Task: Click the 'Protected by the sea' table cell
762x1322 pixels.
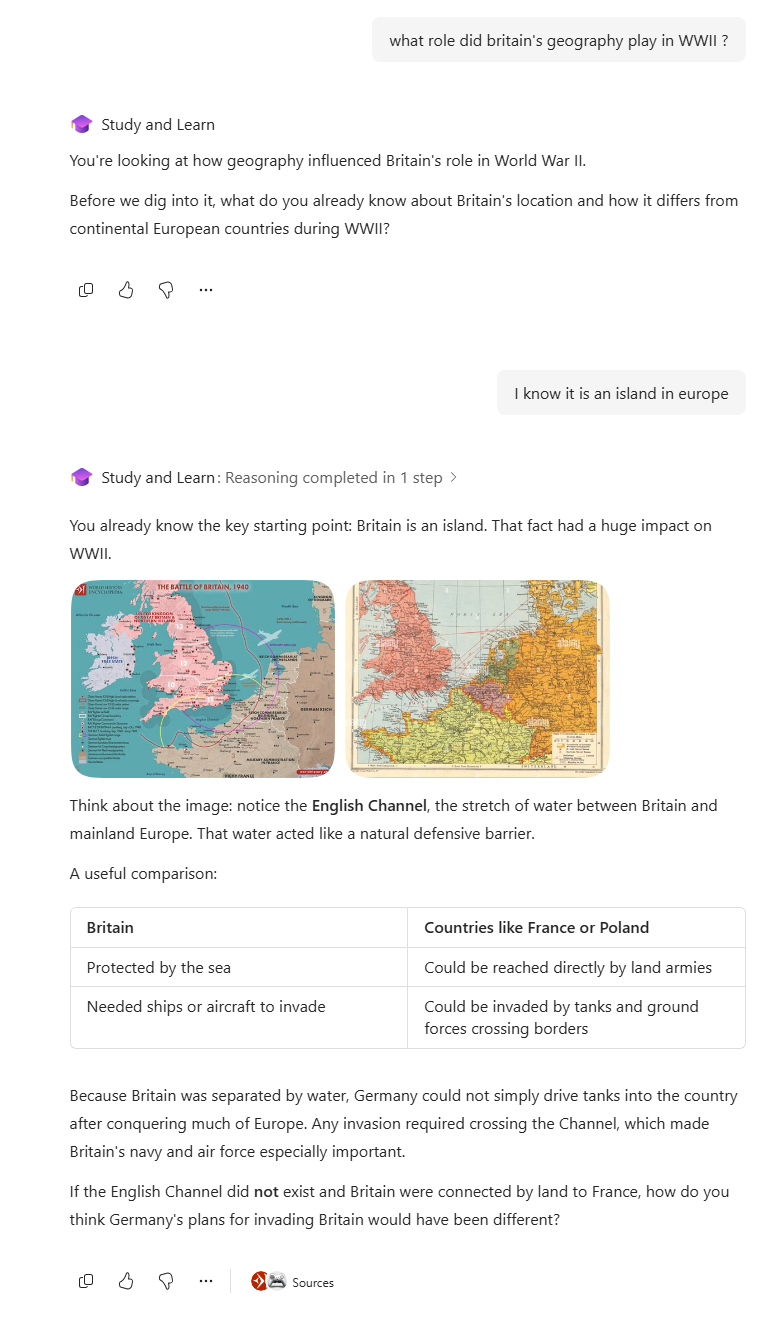Action: 239,967
